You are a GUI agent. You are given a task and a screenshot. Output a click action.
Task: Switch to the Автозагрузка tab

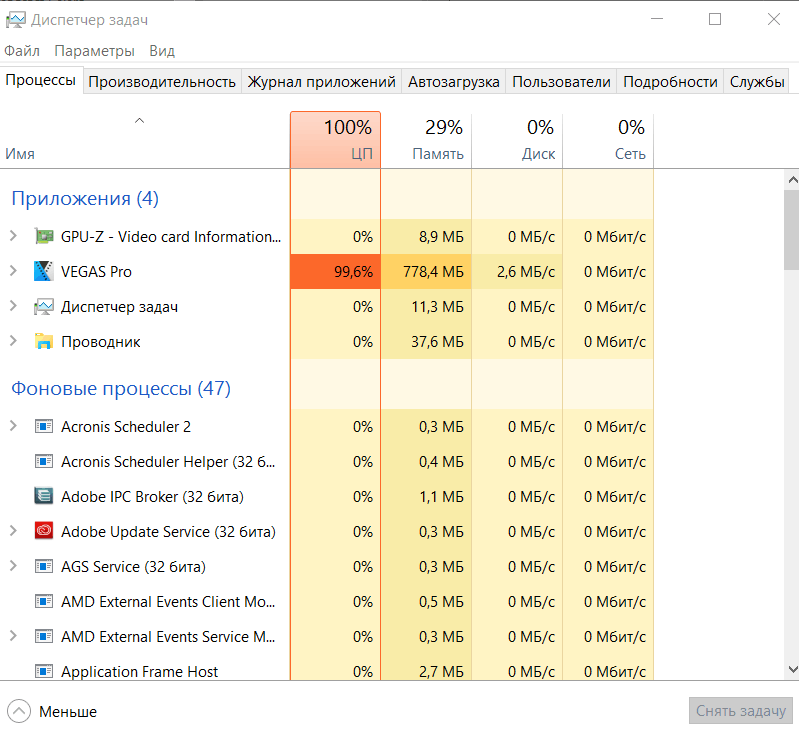[454, 82]
